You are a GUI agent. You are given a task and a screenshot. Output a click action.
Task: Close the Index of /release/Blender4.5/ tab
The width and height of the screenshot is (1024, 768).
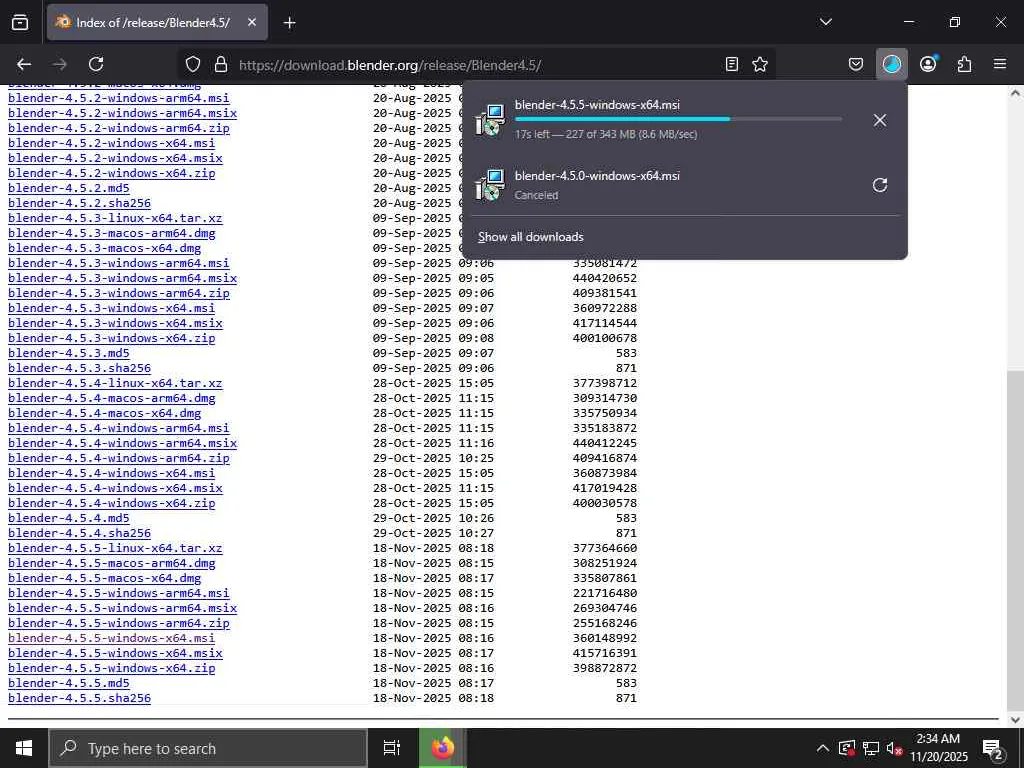tap(252, 22)
